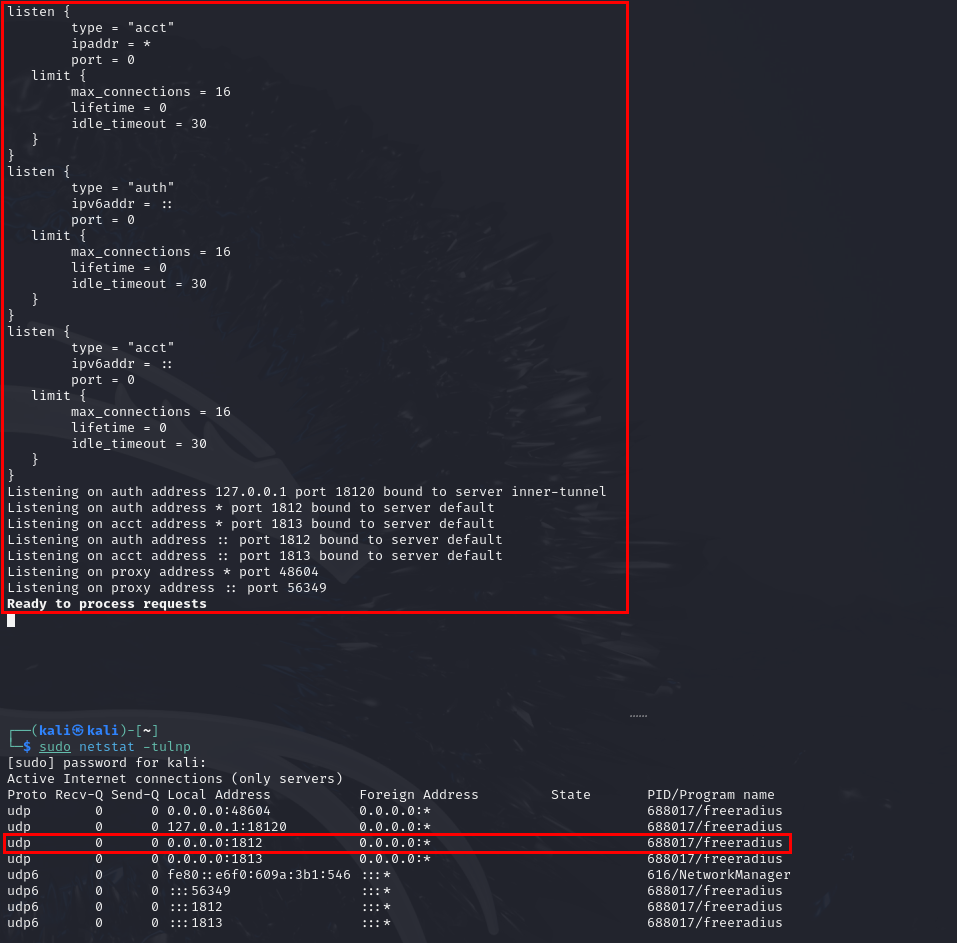Click the pane divider dots between terminals
957x943 pixels.
(638, 716)
